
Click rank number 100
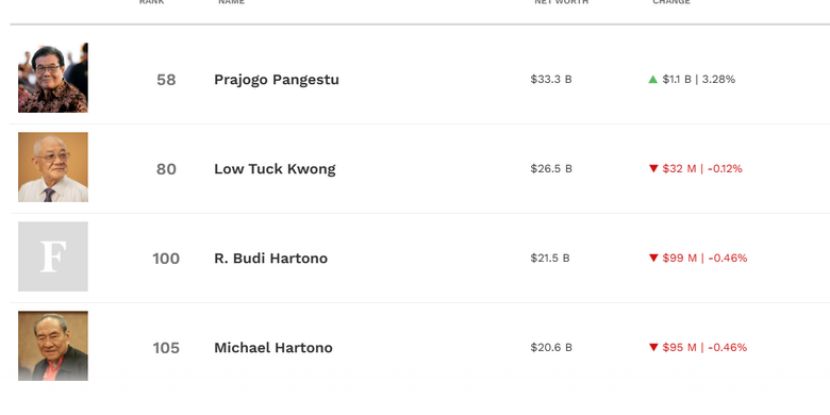[166, 258]
